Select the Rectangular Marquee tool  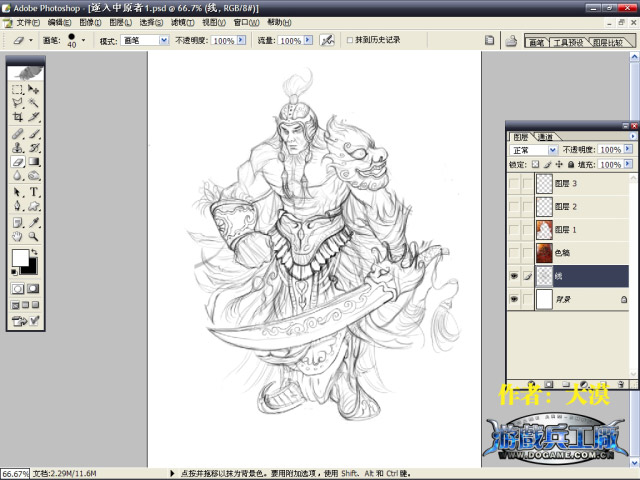click(17, 89)
